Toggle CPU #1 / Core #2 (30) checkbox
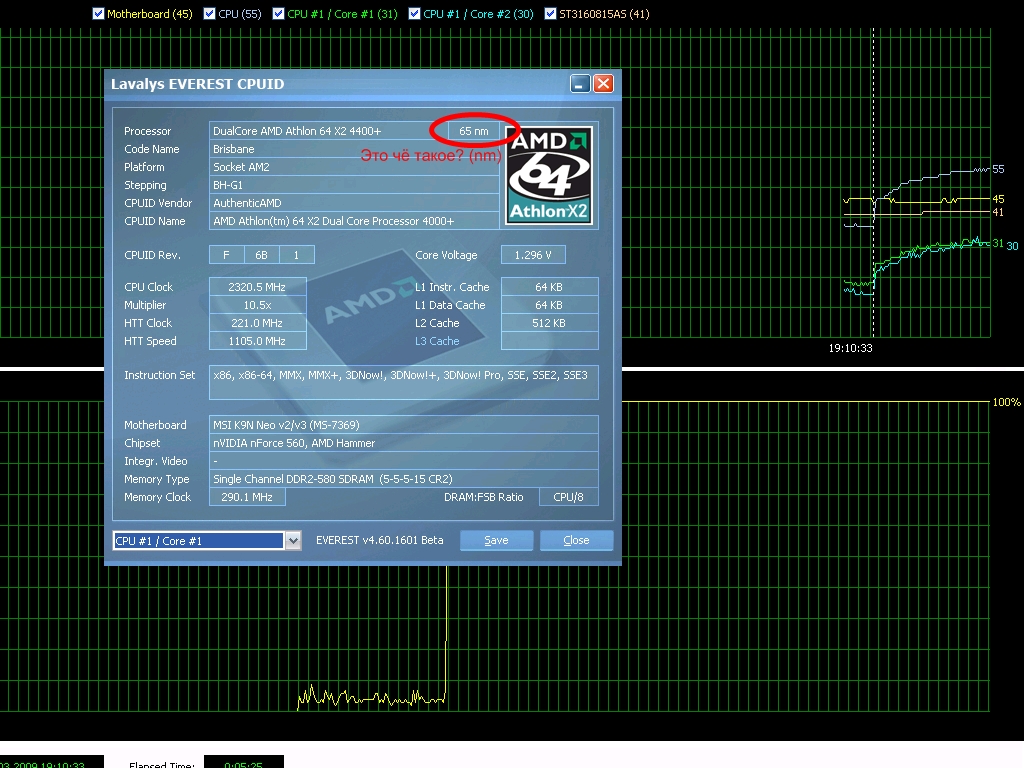1024x768 pixels. point(414,14)
